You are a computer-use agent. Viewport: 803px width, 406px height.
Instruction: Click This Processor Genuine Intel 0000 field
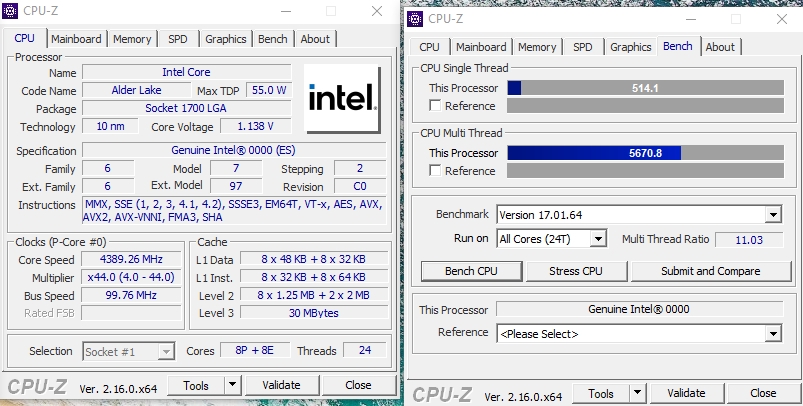click(639, 309)
